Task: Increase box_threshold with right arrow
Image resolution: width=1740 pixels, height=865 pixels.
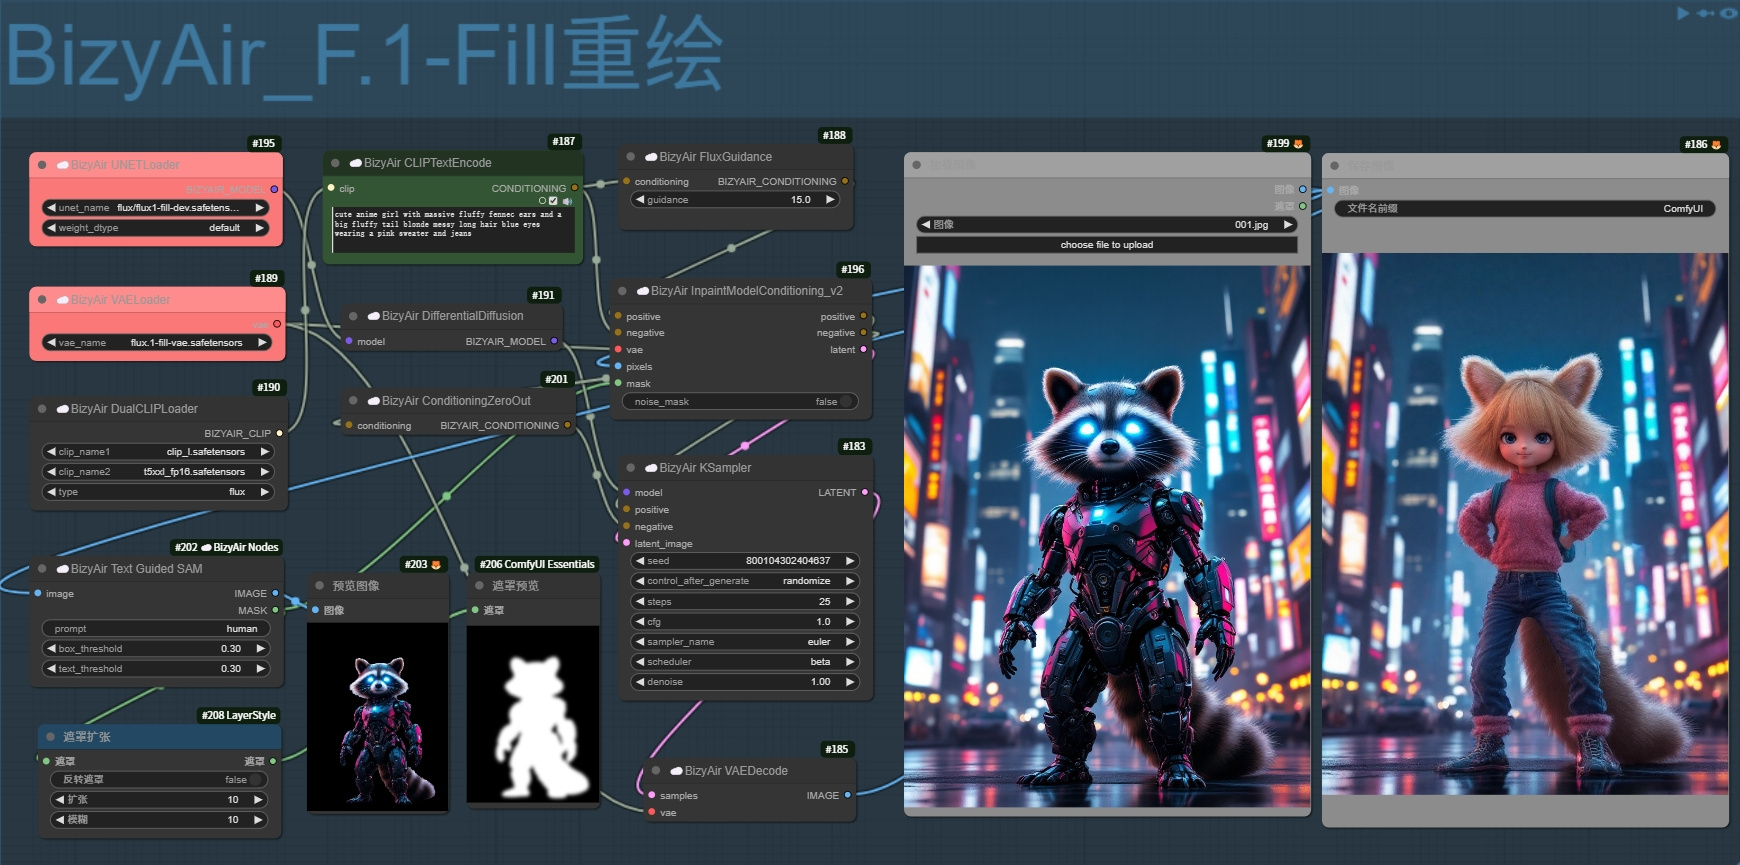Action: coord(261,649)
